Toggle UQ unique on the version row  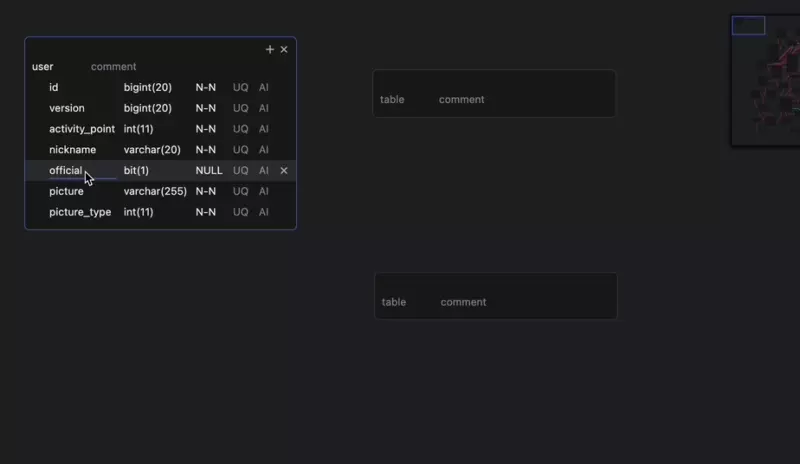pyautogui.click(x=241, y=108)
